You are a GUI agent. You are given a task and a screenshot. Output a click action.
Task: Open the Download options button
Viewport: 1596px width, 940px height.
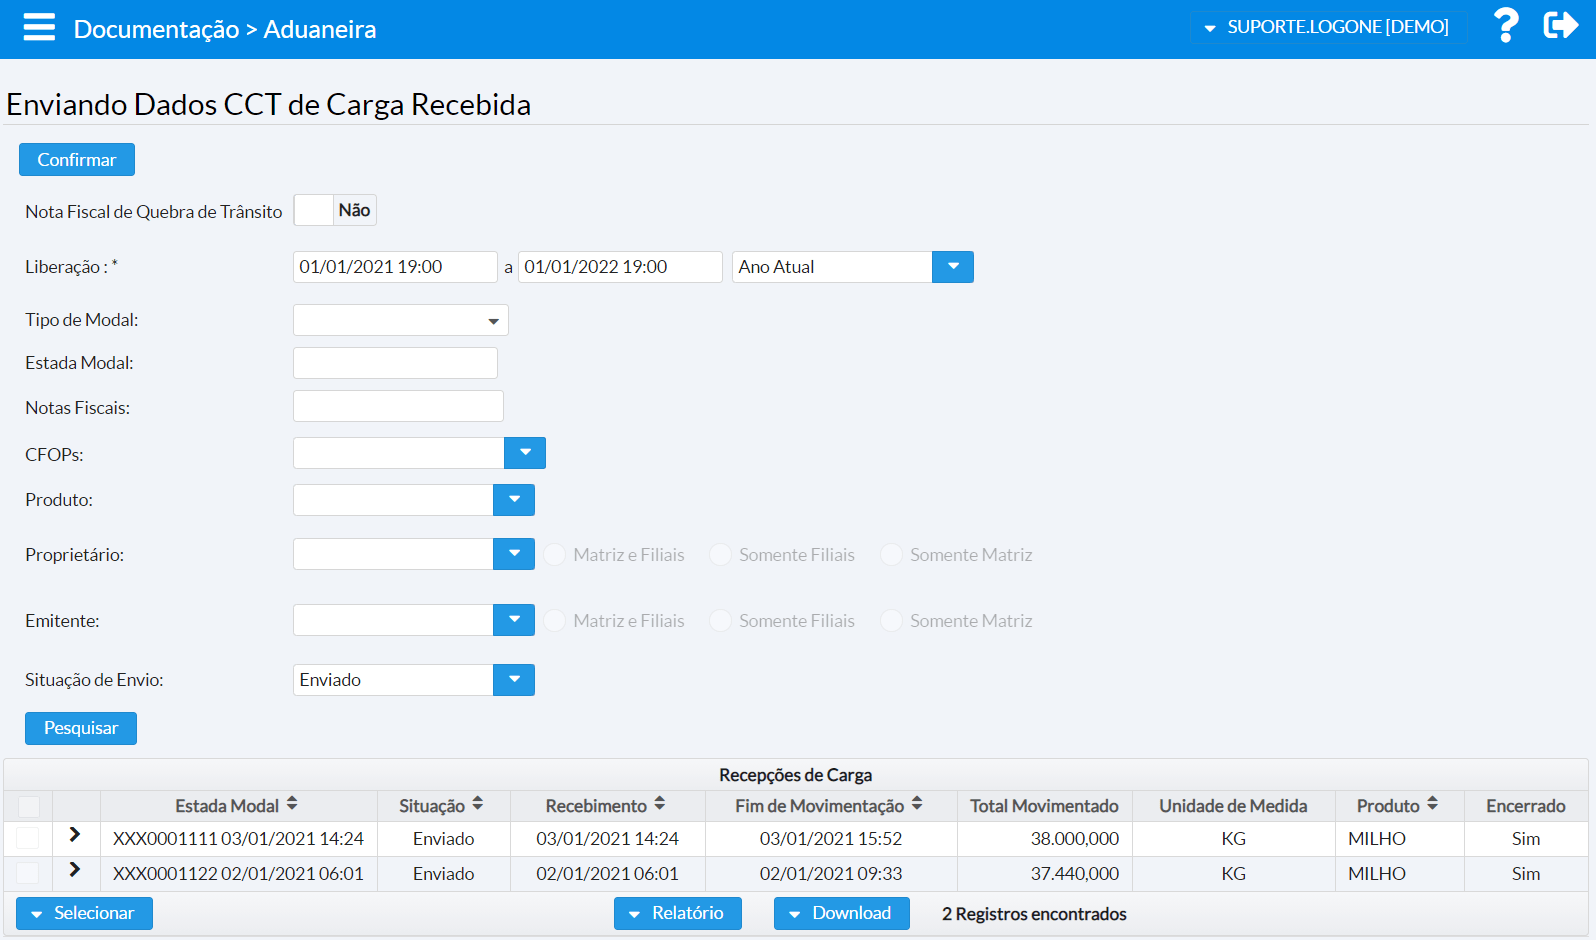[841, 914]
